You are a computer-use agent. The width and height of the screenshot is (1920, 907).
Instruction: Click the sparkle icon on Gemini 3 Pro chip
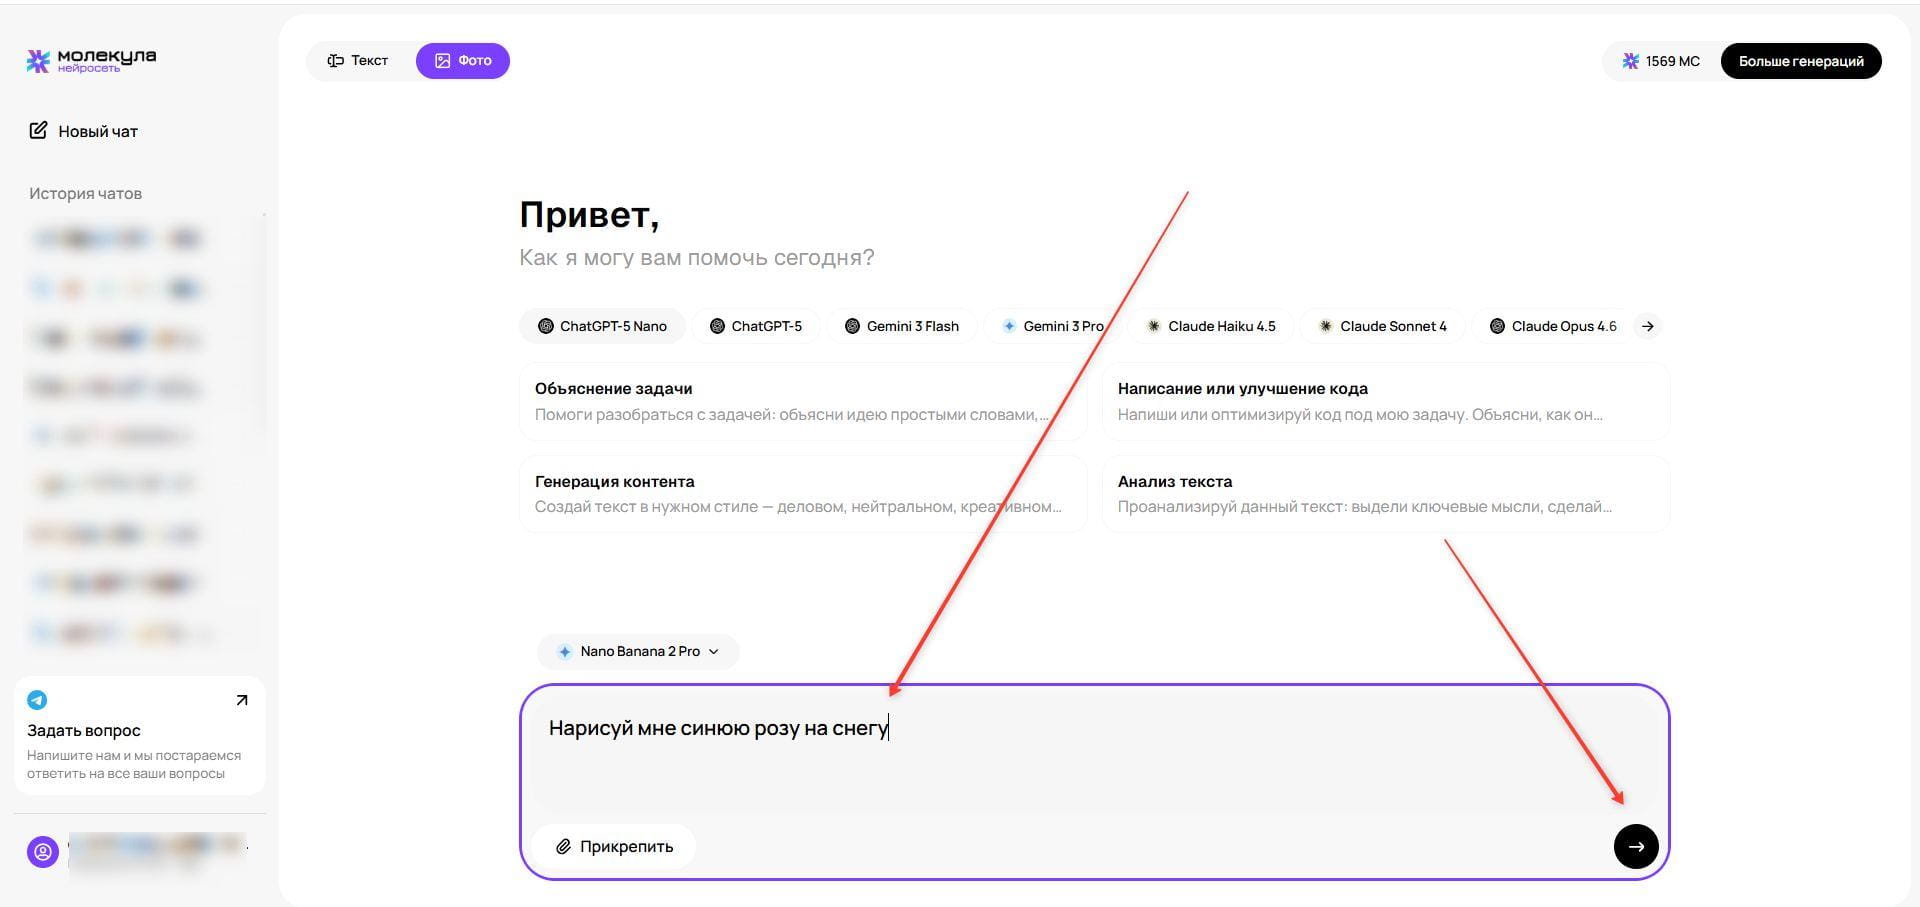pos(1009,326)
